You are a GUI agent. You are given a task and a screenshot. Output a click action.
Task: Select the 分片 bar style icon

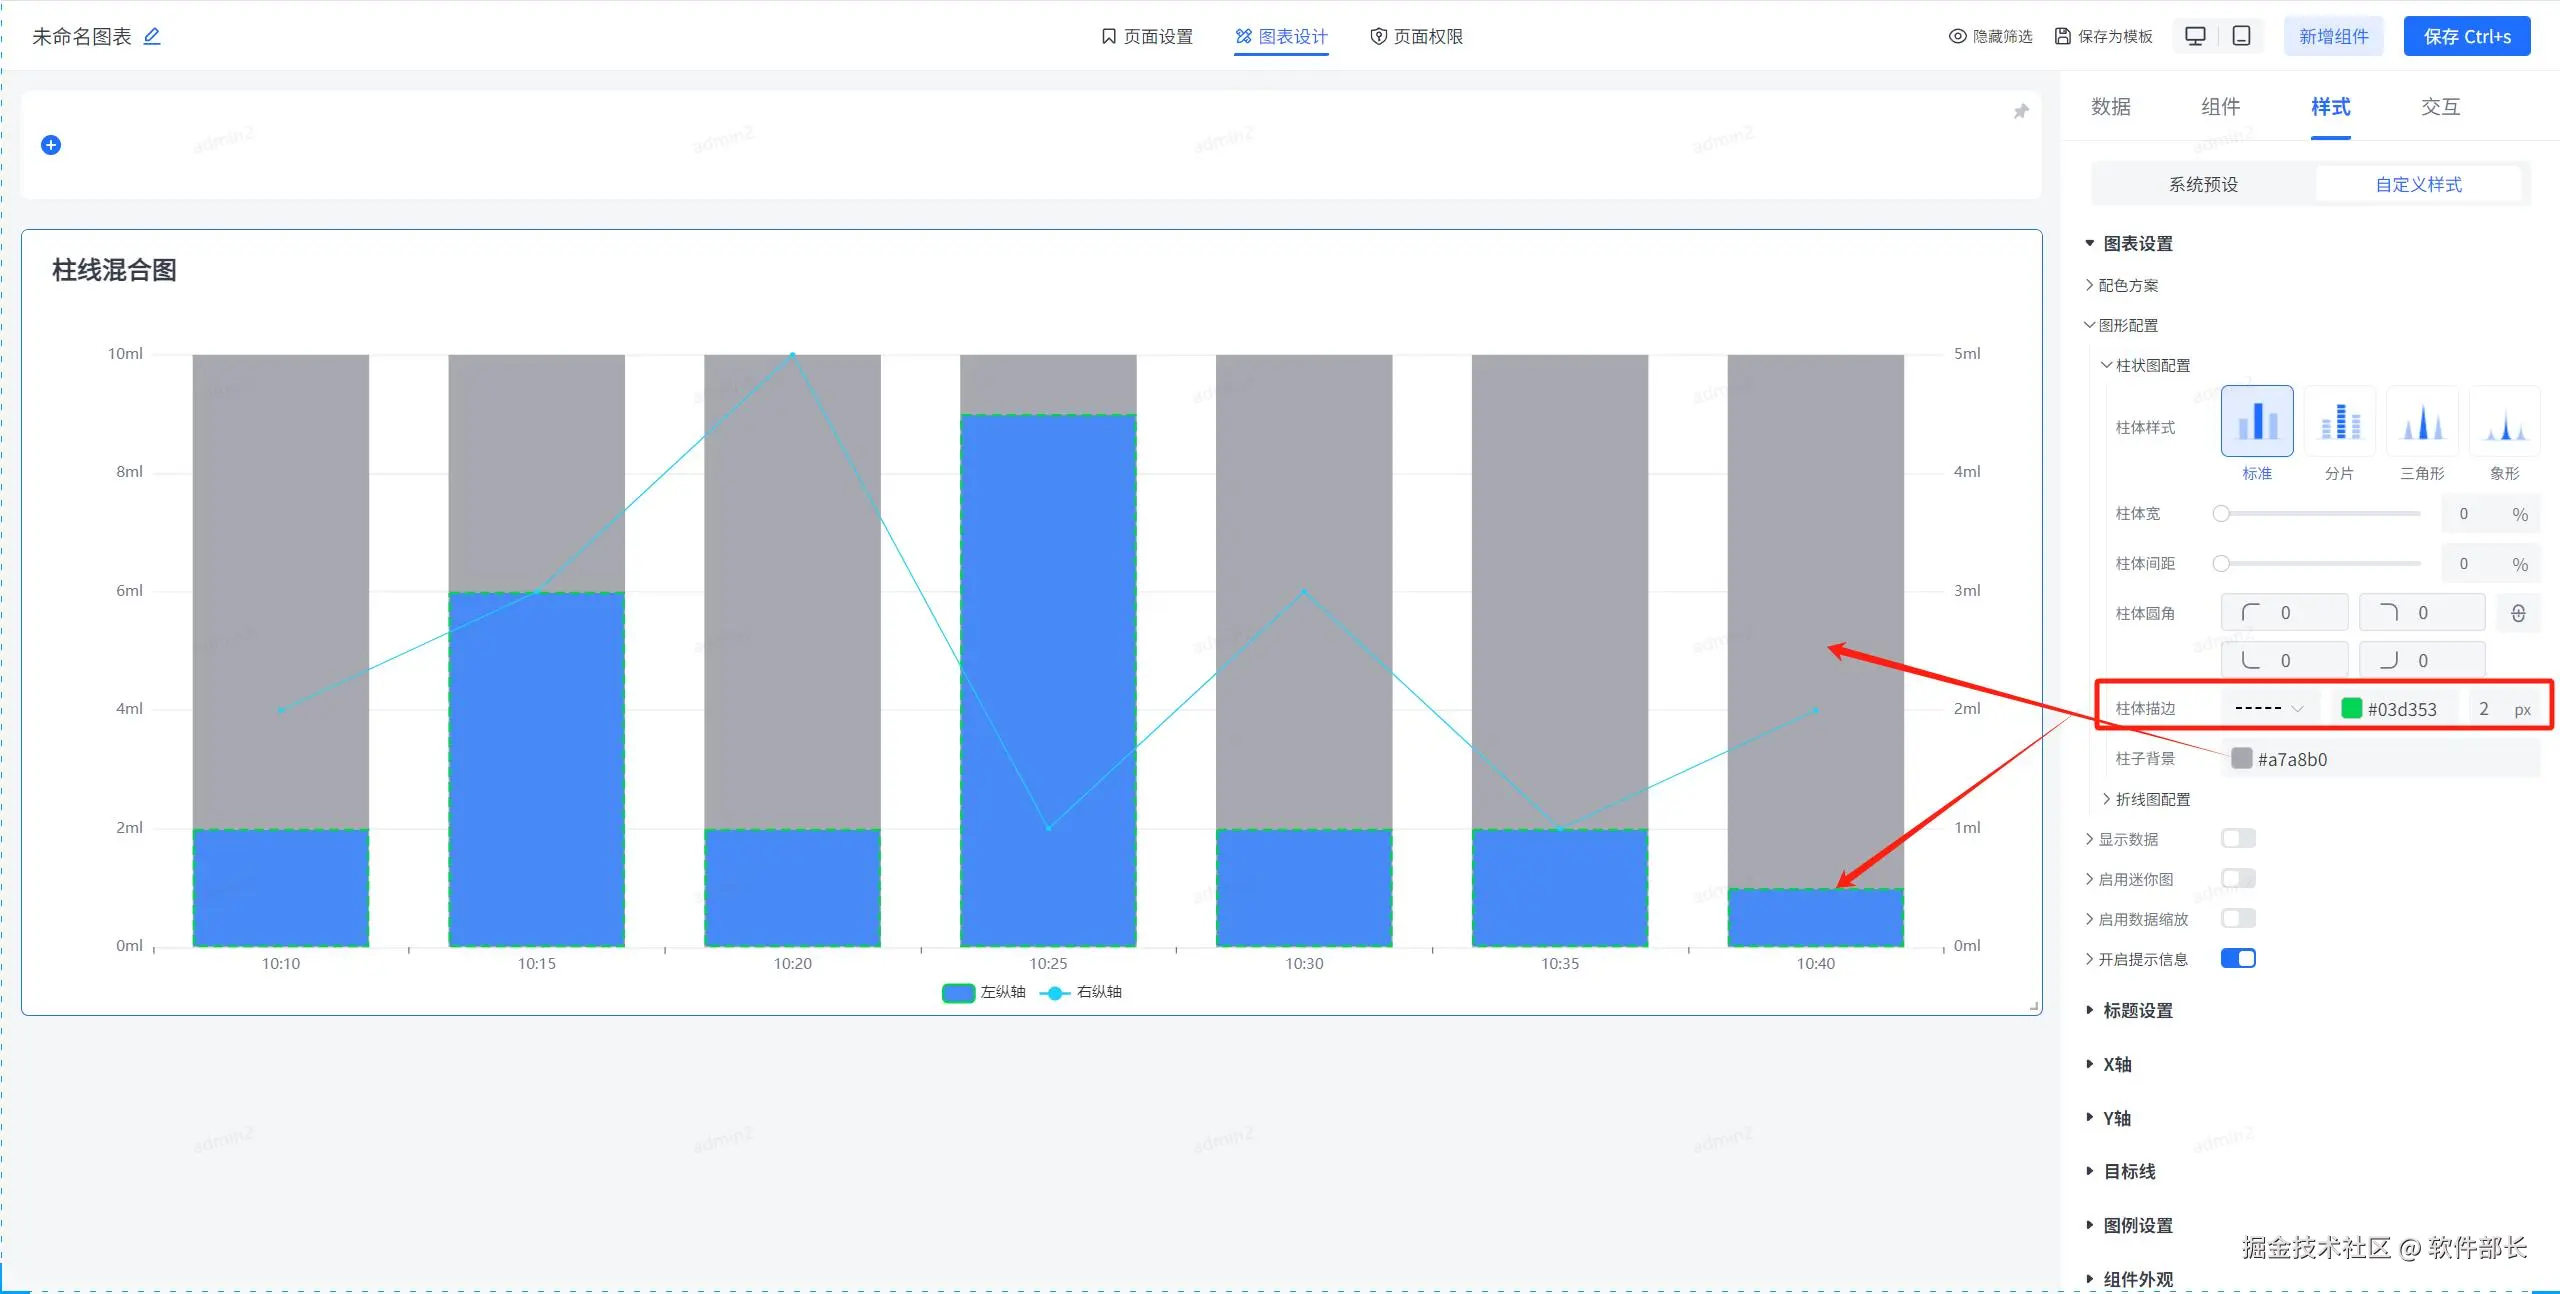point(2339,422)
